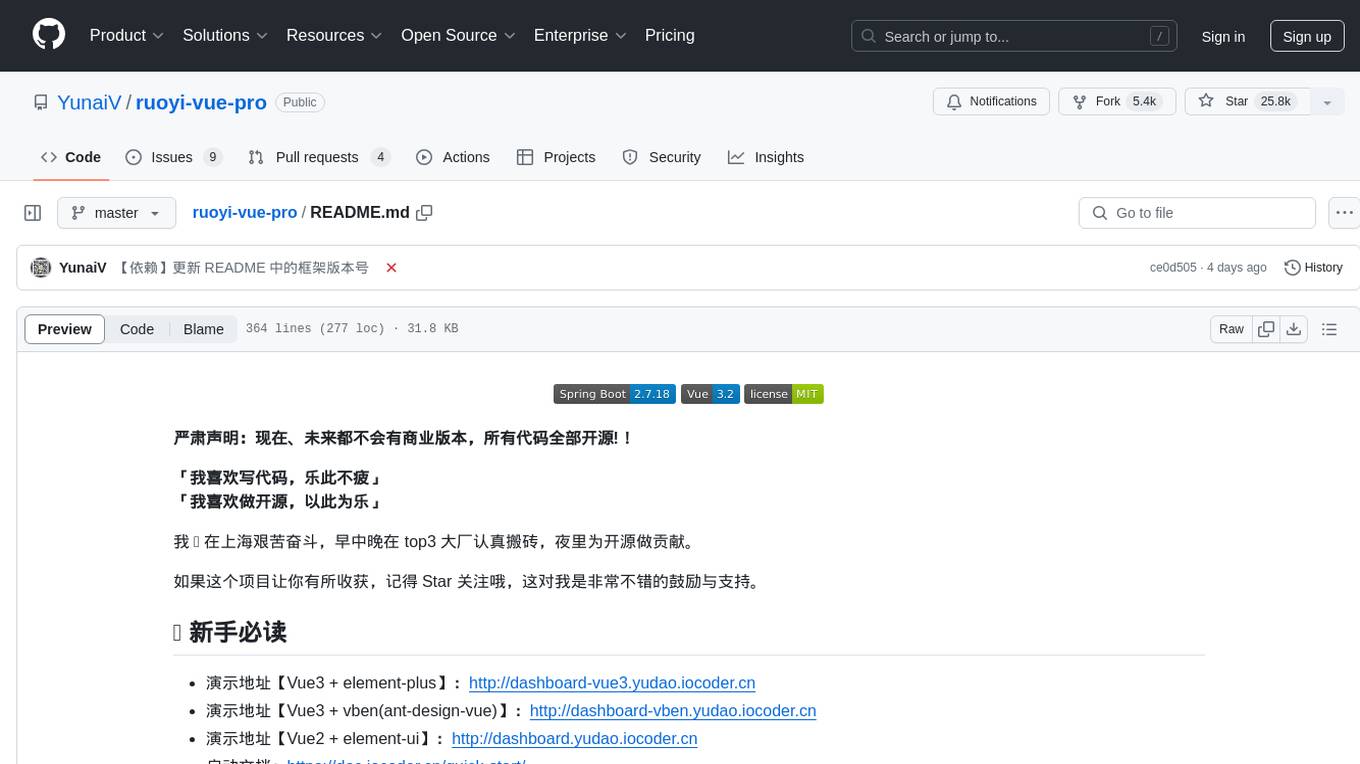
Task: Open the Product menu
Action: (x=127, y=35)
